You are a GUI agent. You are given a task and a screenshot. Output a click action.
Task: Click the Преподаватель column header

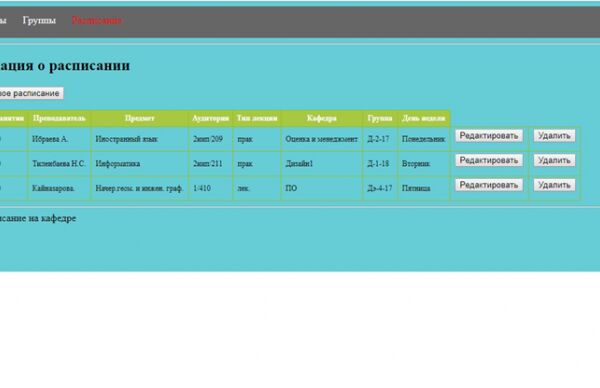click(59, 118)
